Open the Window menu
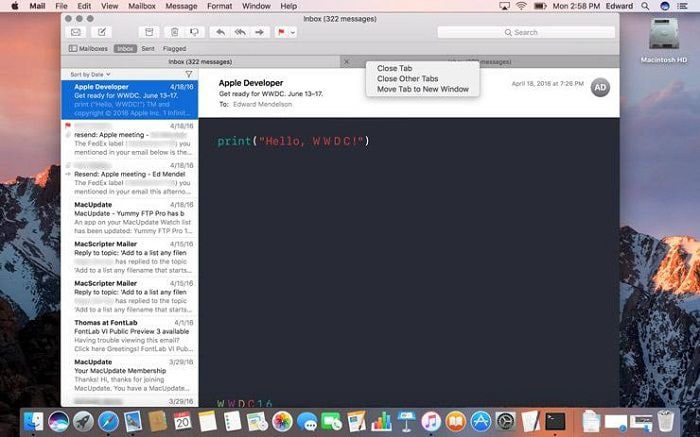The image size is (700, 437). pos(256,6)
